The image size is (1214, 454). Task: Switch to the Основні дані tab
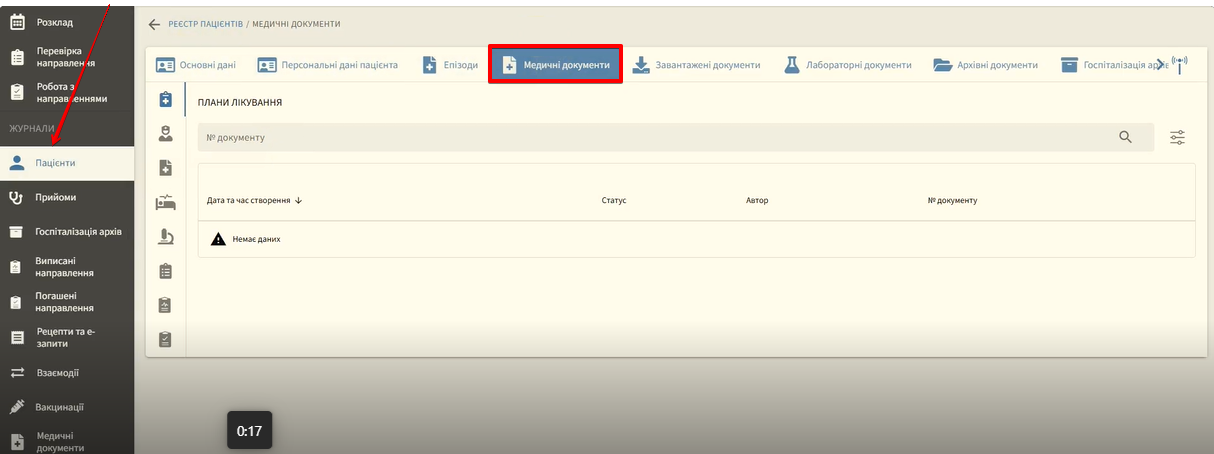coord(196,65)
